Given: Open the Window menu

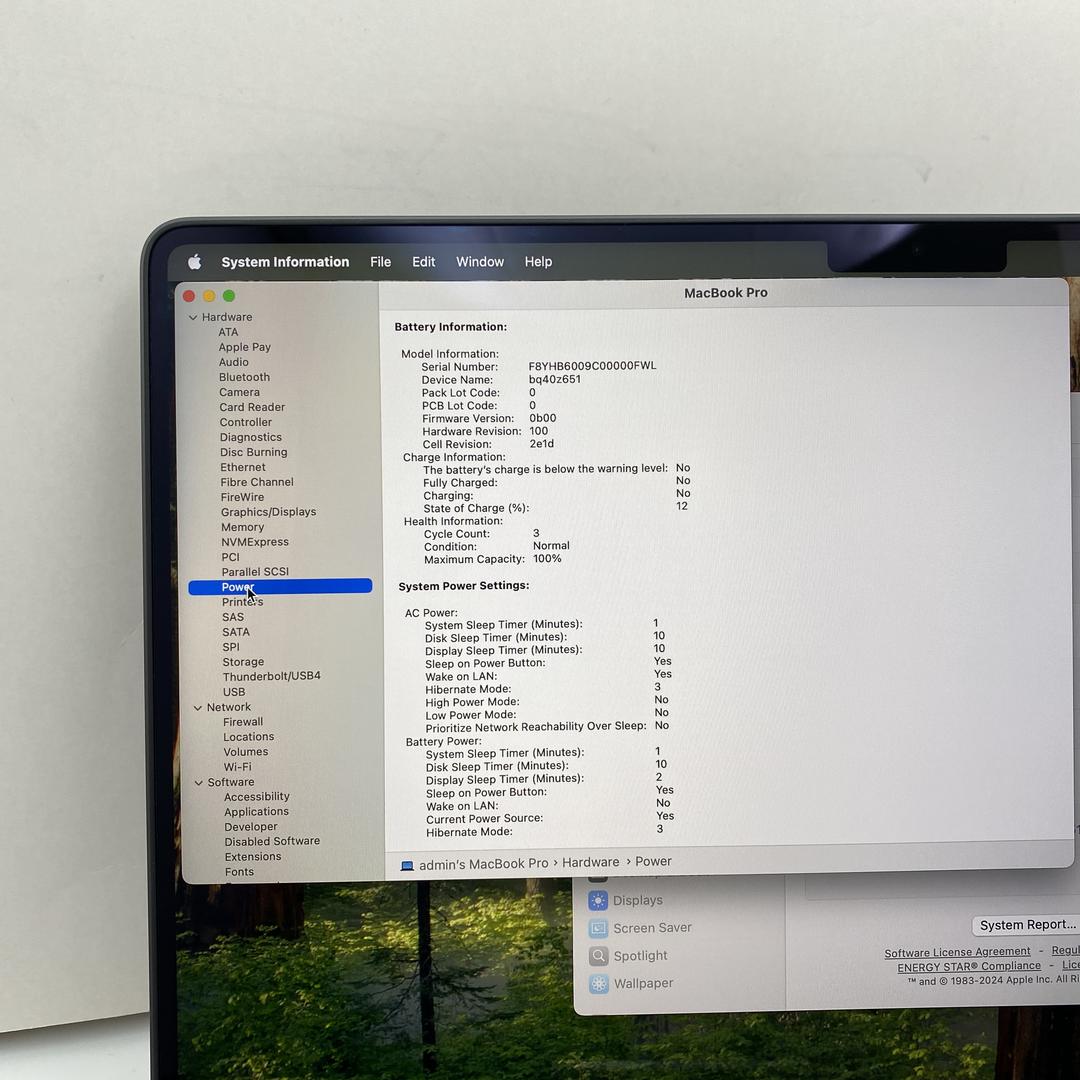Looking at the screenshot, I should coord(480,262).
